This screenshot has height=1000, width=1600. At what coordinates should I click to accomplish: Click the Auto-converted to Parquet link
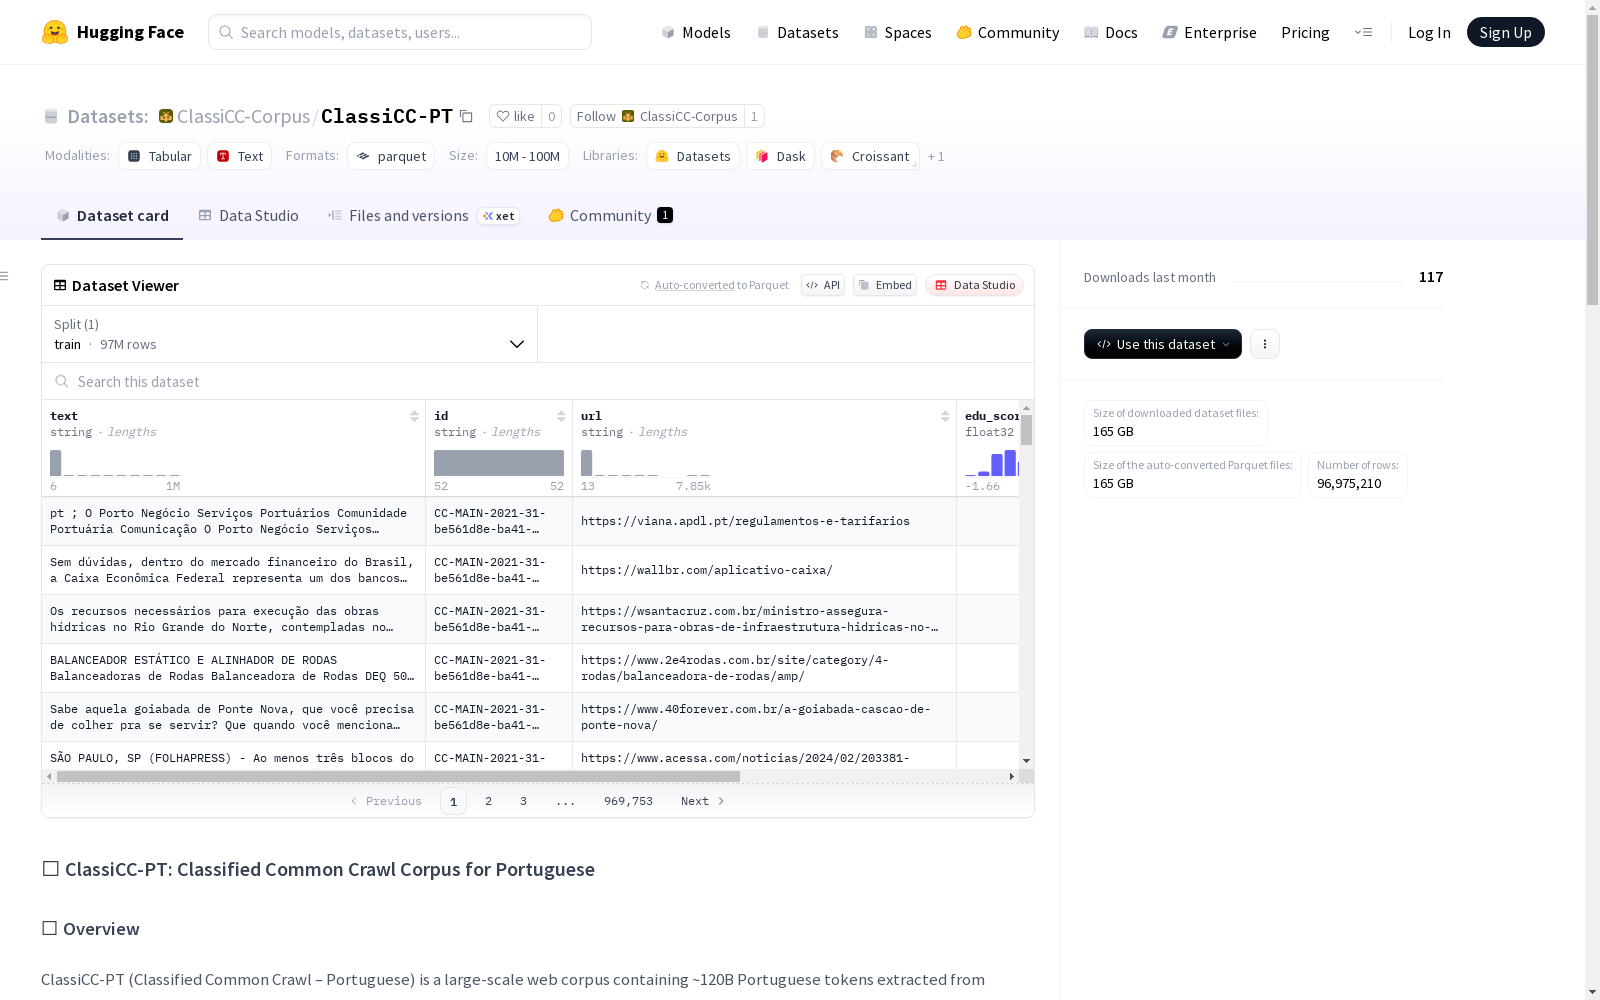coord(715,285)
